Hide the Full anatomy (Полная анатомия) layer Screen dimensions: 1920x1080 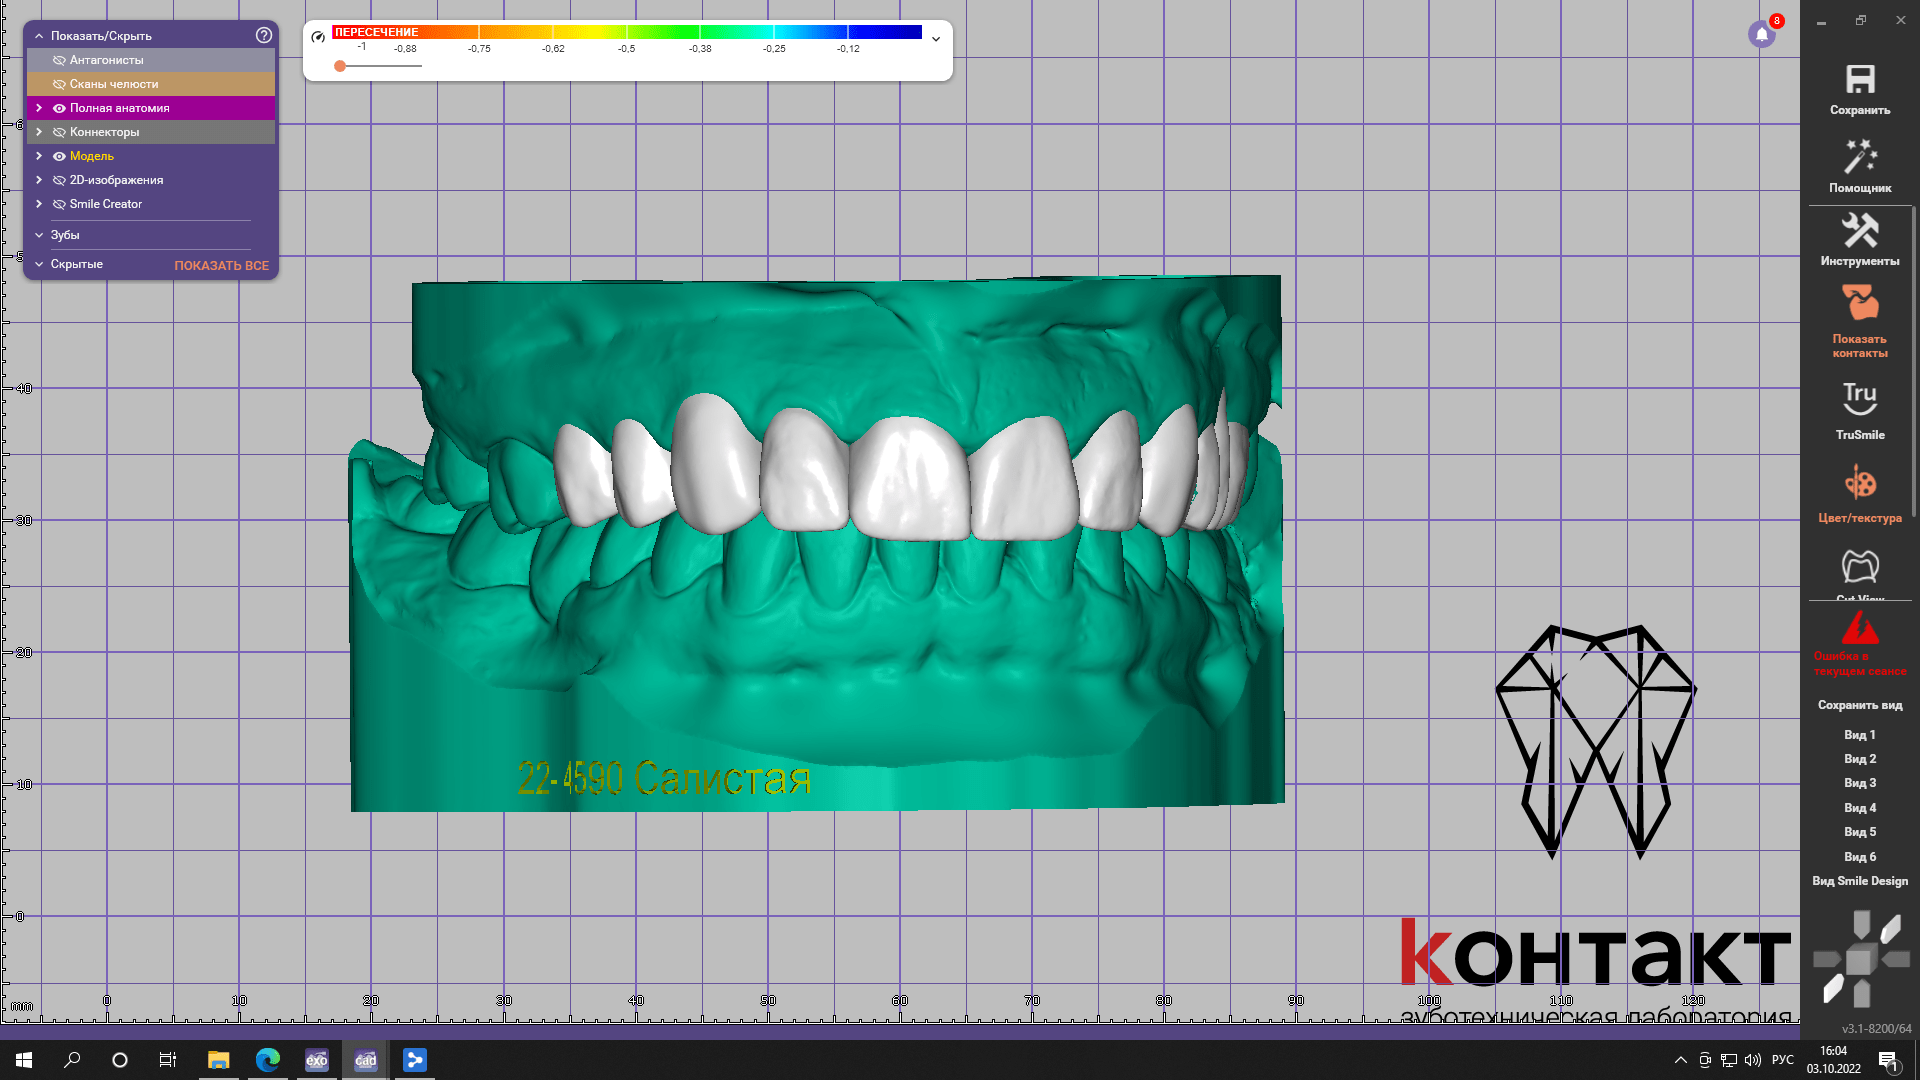click(x=59, y=108)
